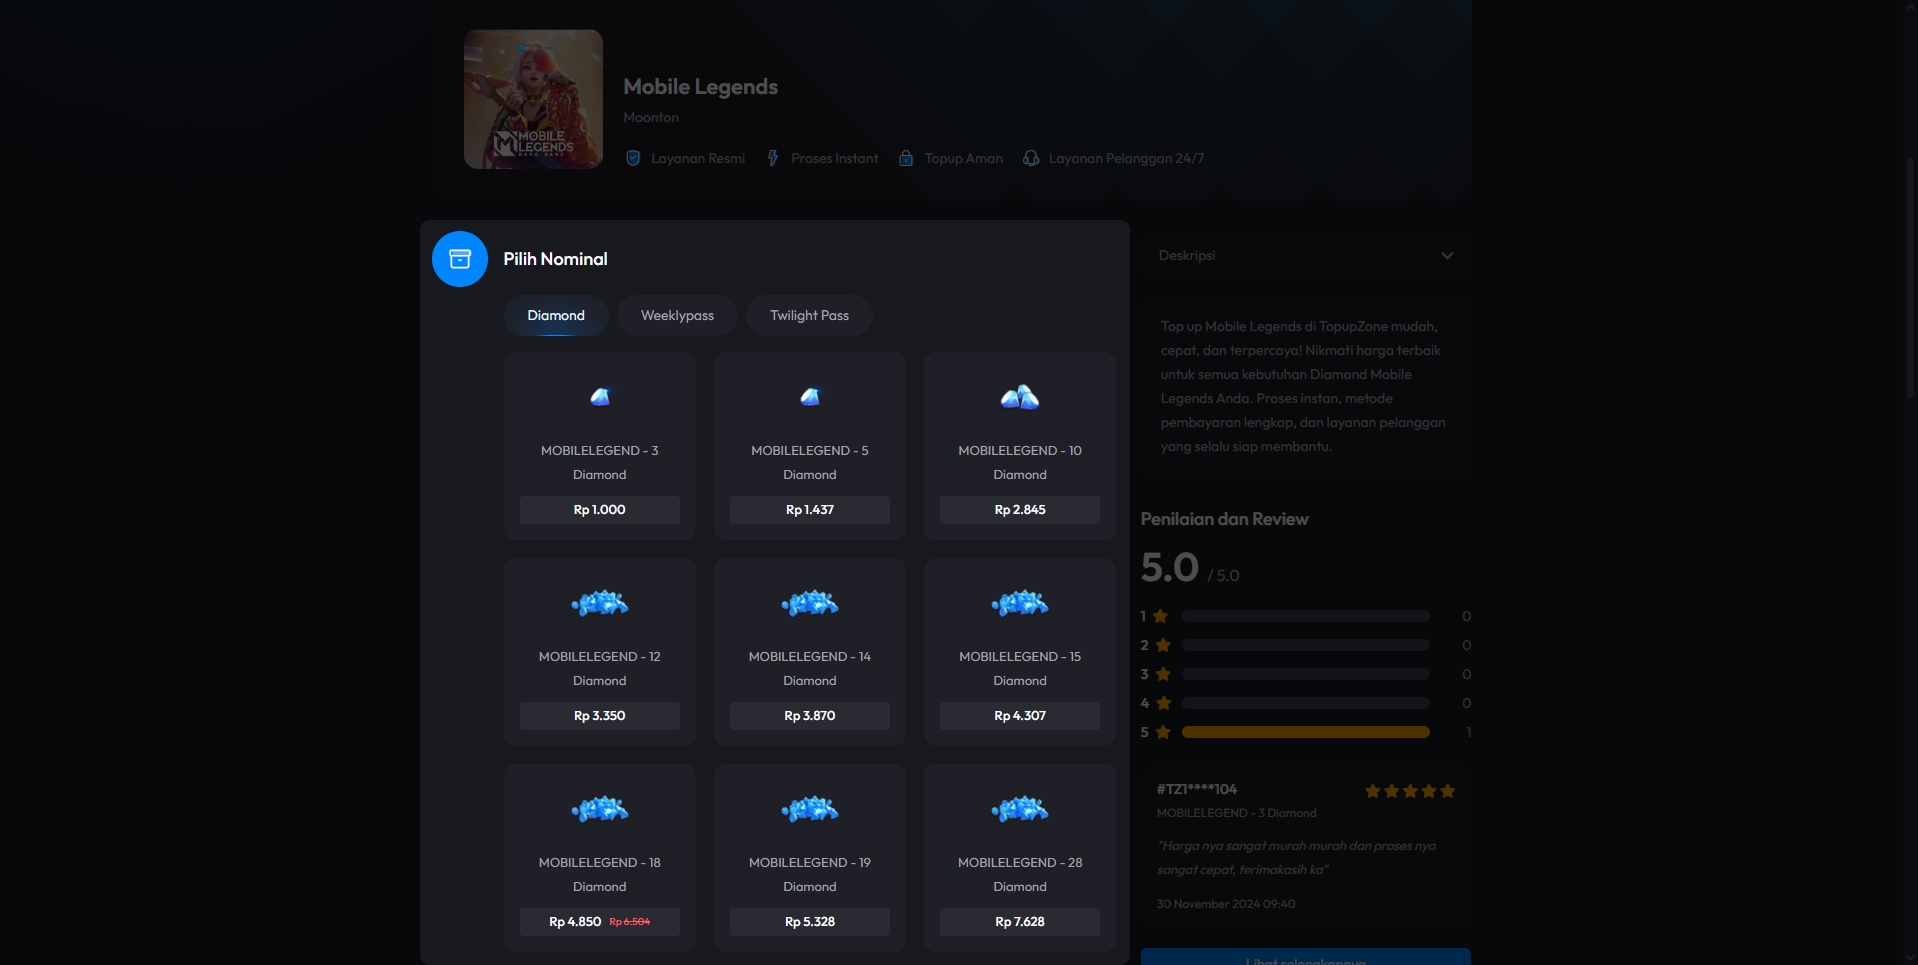Viewport: 1918px width, 965px height.
Task: Click the MOBILELEGEND - 14 diamond pile icon
Action: [x=810, y=603]
